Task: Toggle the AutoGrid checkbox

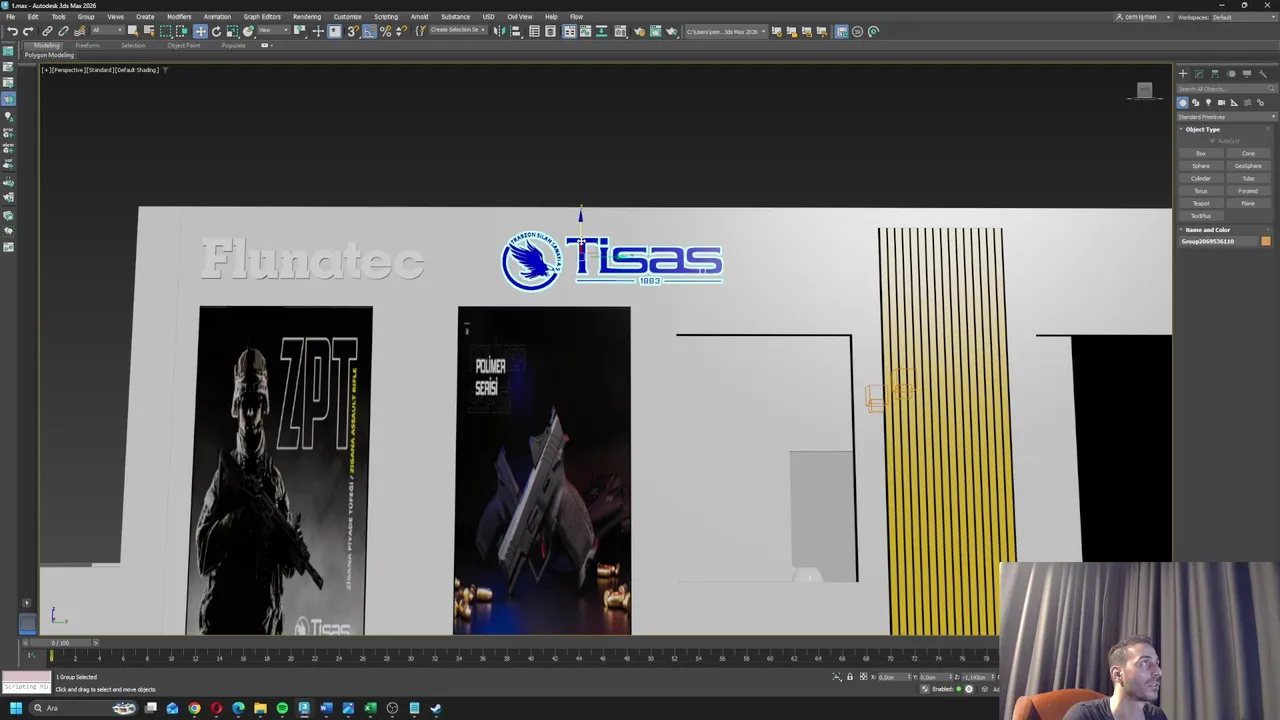Action: pyautogui.click(x=1213, y=141)
